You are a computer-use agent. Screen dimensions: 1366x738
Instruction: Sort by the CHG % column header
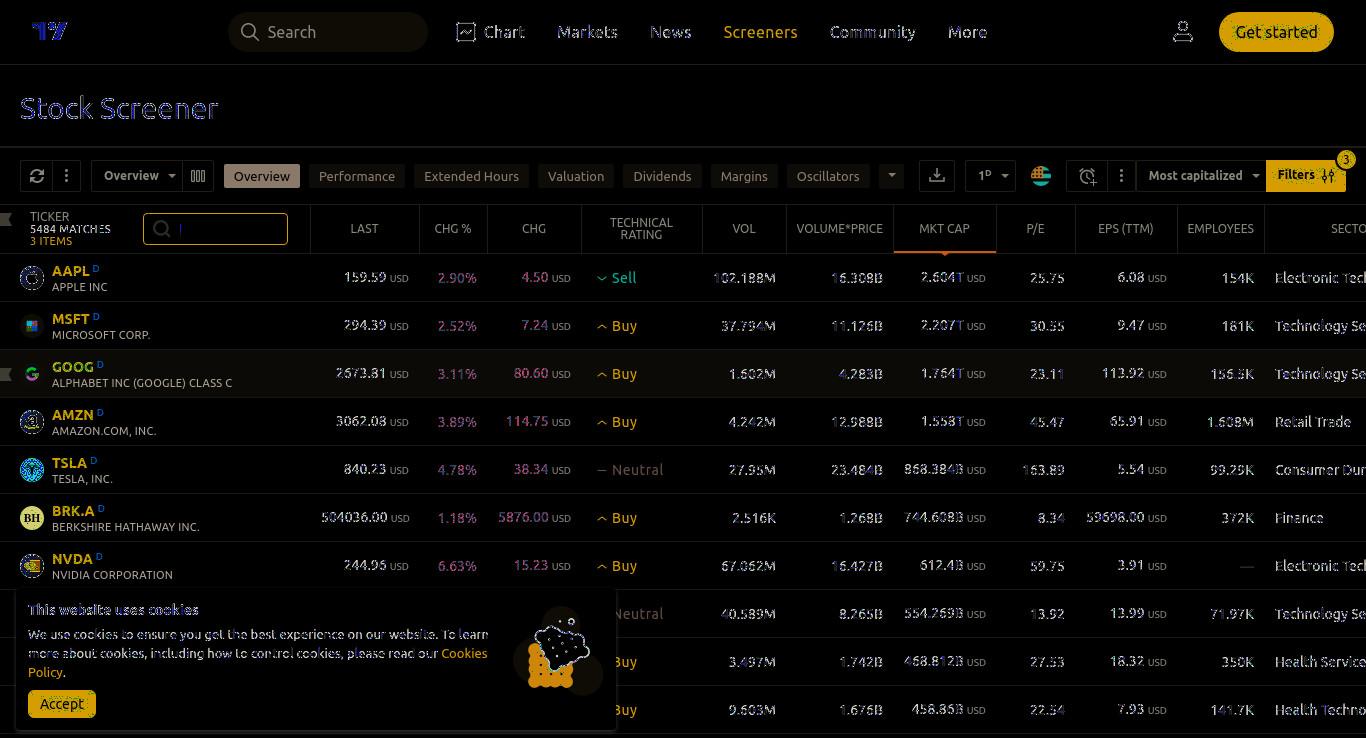(x=453, y=229)
